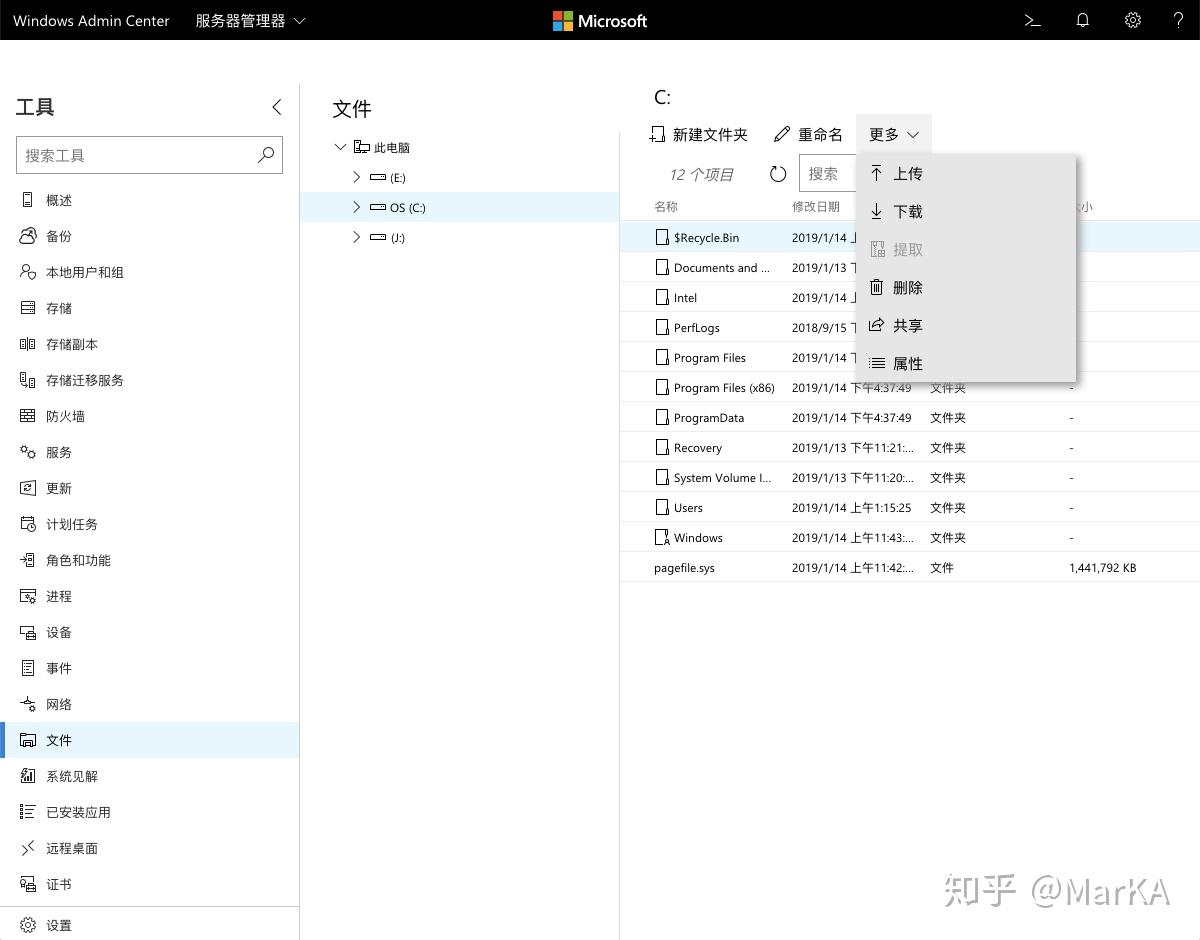The height and width of the screenshot is (940, 1200).
Task: Refresh the file list
Action: (x=778, y=174)
